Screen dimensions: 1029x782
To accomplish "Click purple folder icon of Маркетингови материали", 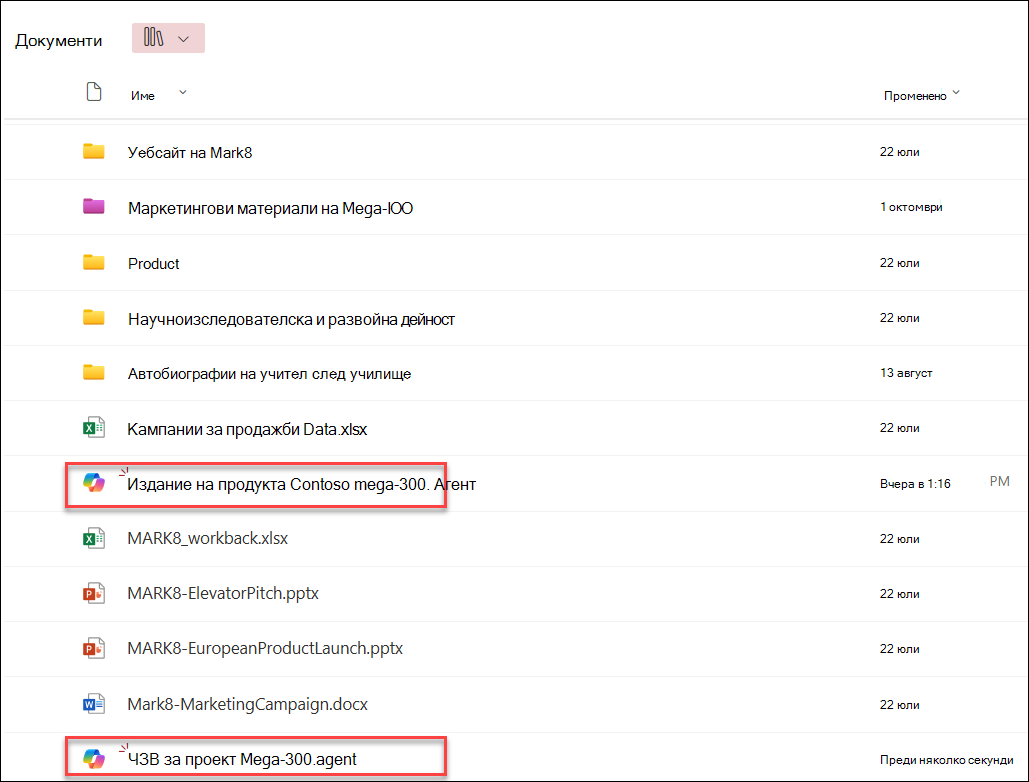I will click(94, 207).
